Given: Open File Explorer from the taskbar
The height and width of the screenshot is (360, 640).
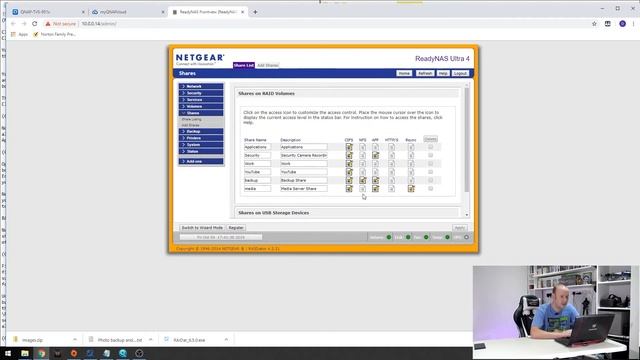Looking at the screenshot, I should (25, 353).
